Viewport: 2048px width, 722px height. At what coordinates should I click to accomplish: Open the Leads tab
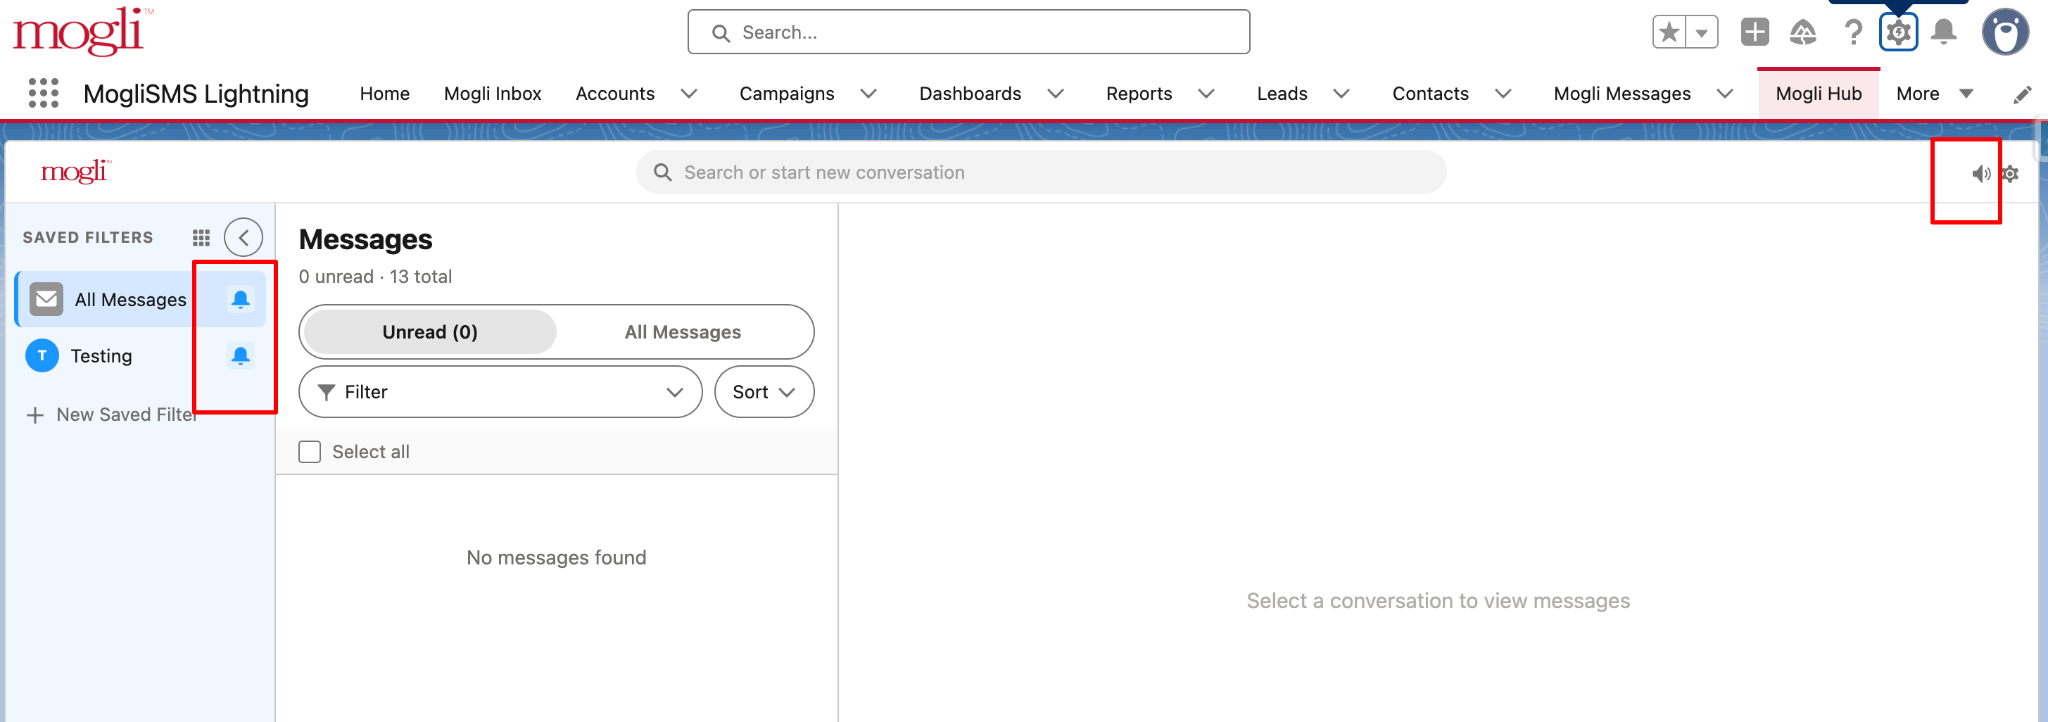(x=1282, y=93)
